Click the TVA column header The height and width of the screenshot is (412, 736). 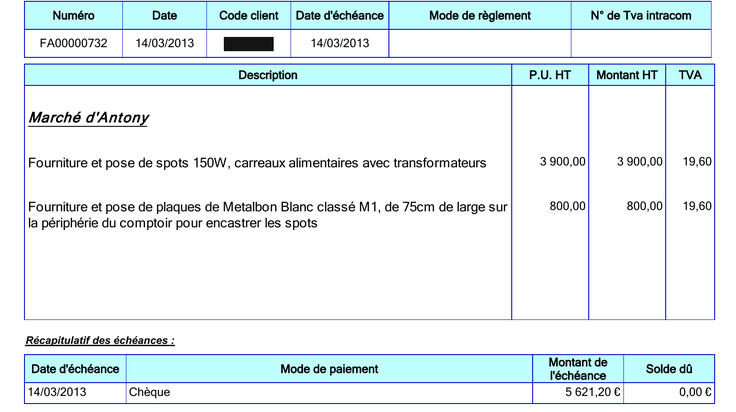tap(690, 75)
